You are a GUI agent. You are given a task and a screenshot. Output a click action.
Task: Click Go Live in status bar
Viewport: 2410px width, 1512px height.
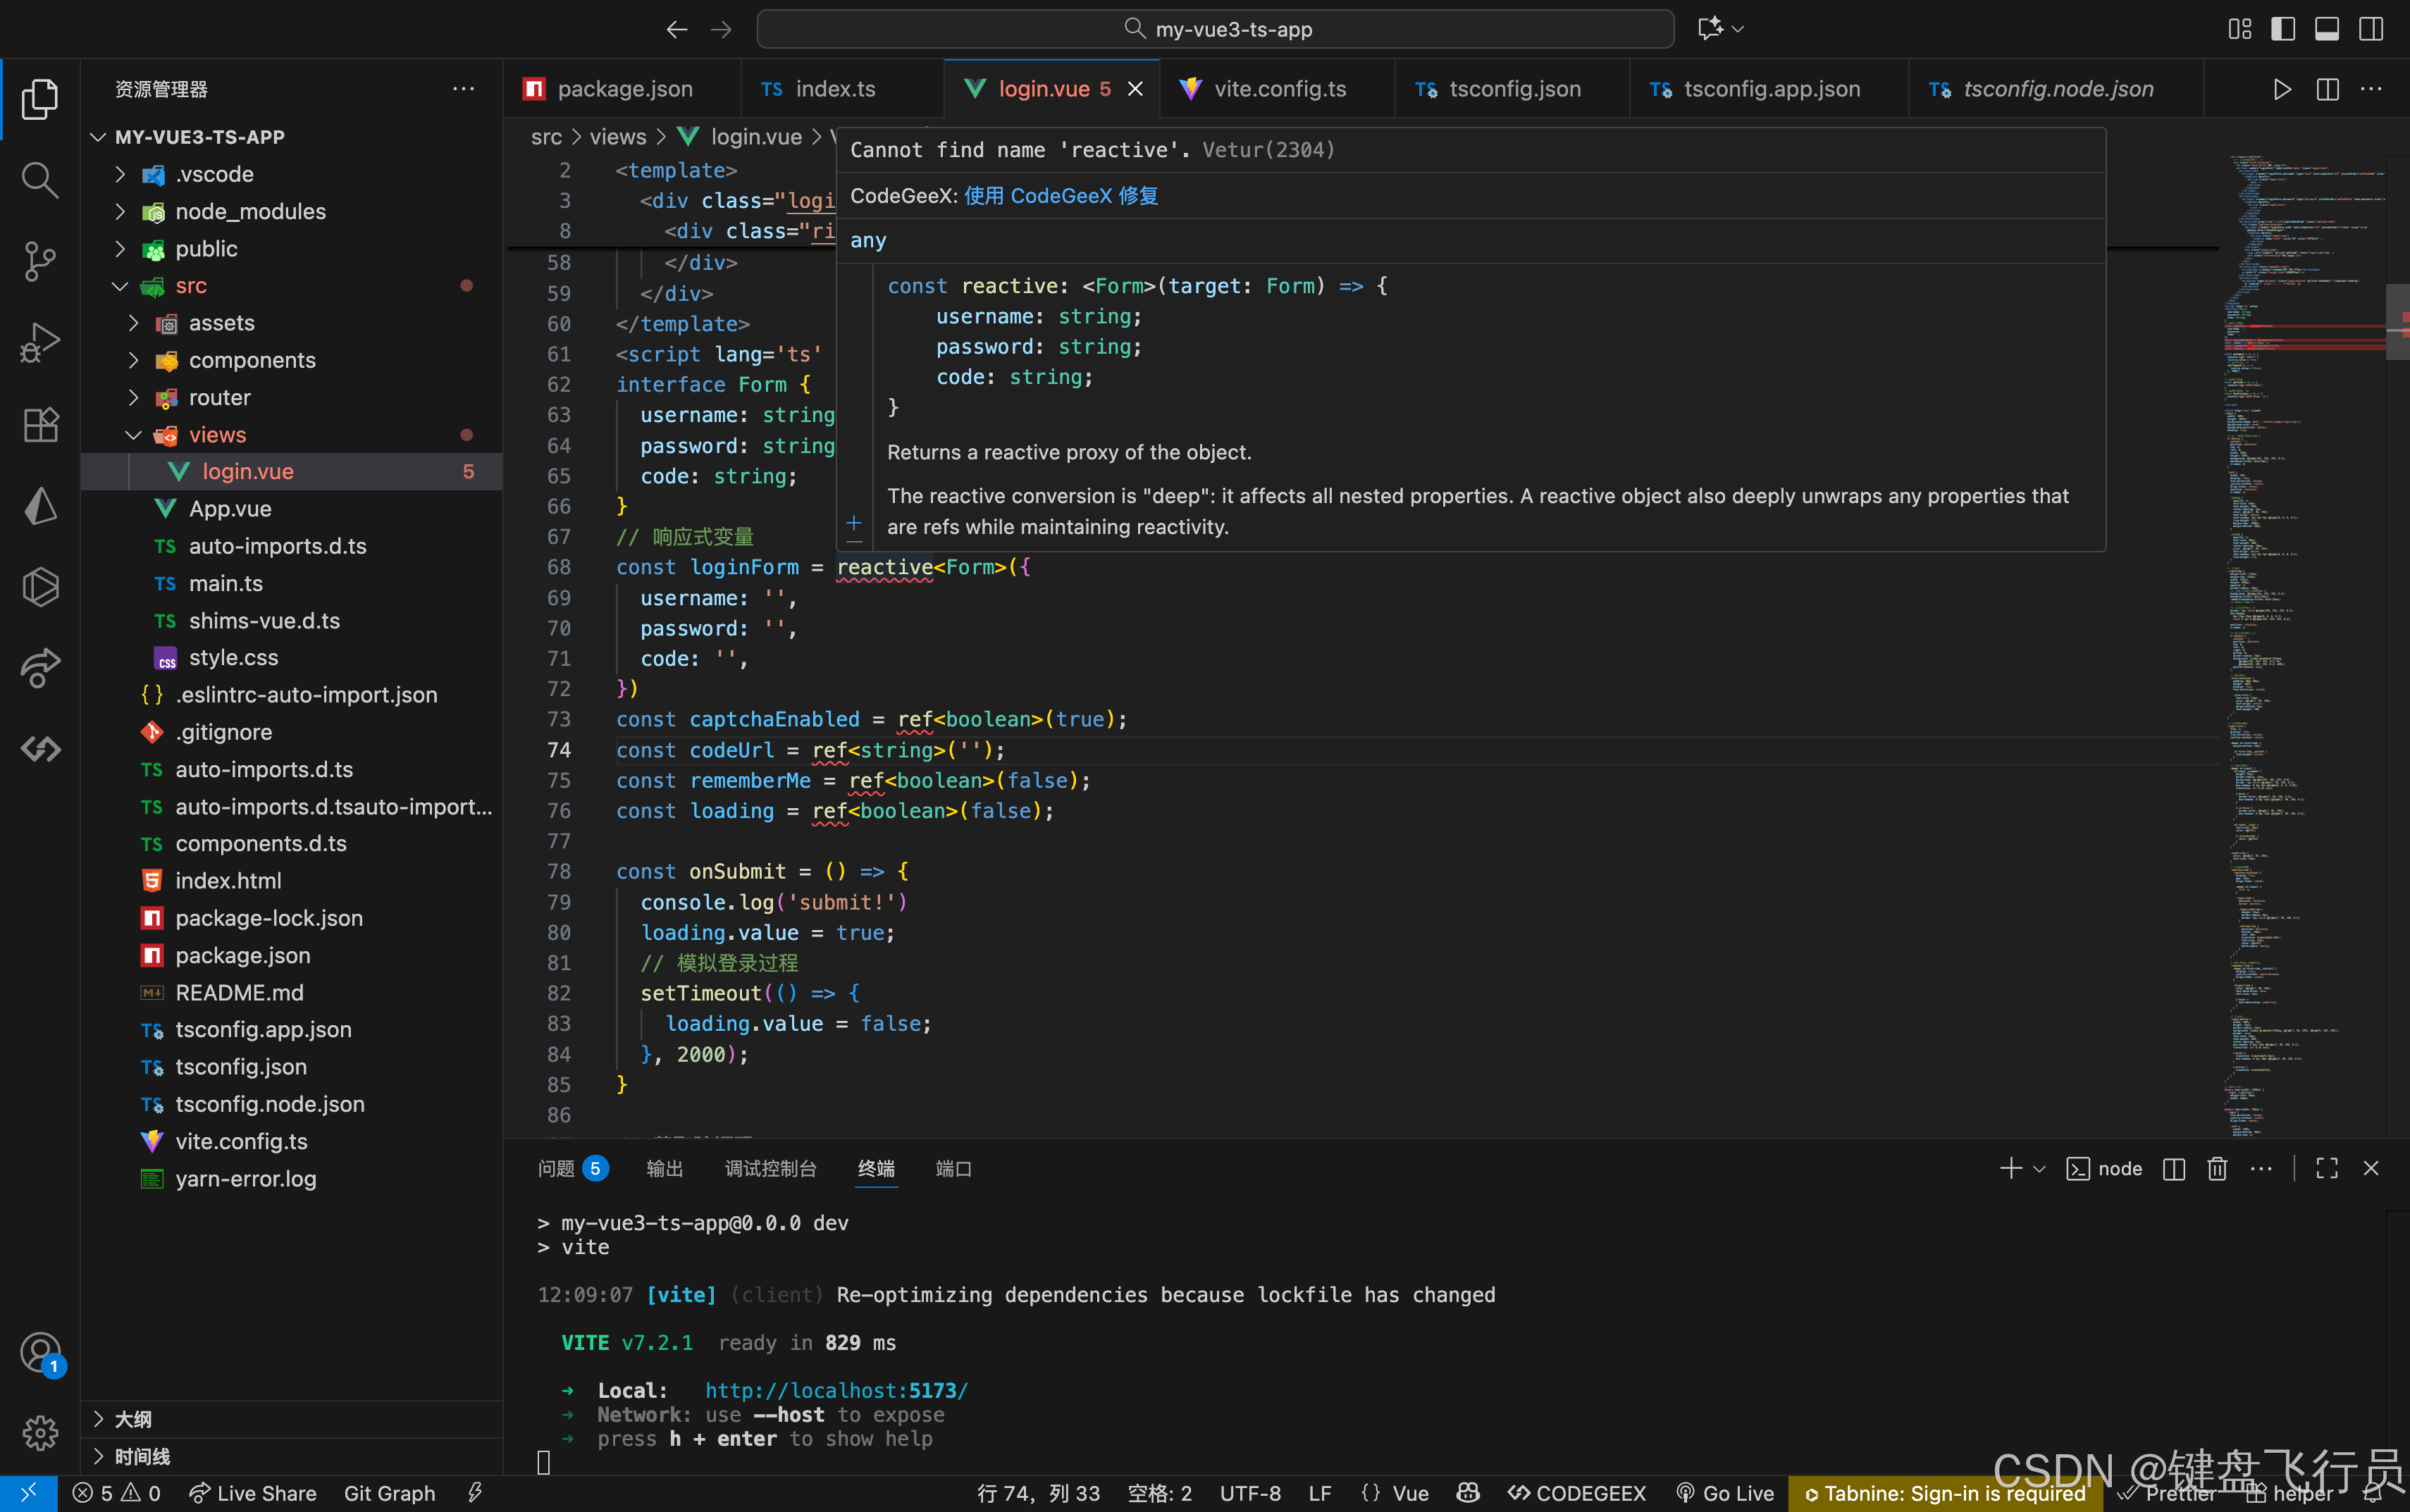[x=1725, y=1493]
